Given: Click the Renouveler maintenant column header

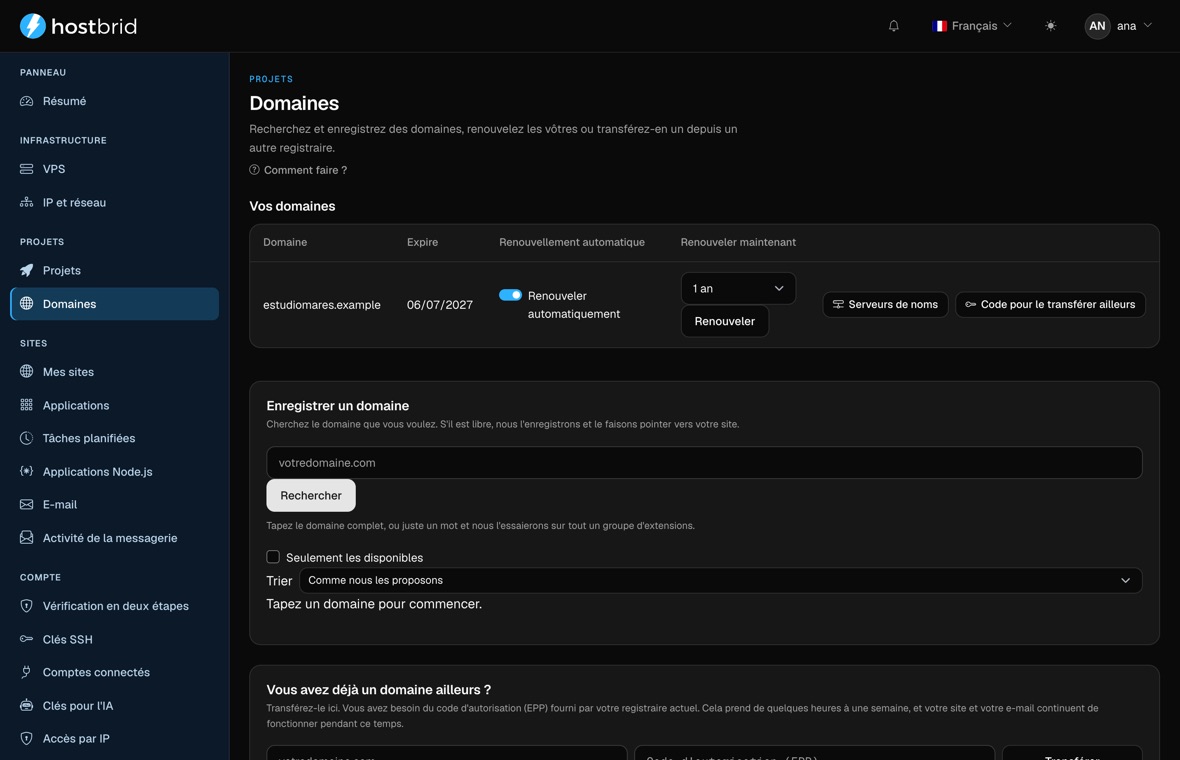Looking at the screenshot, I should (738, 242).
